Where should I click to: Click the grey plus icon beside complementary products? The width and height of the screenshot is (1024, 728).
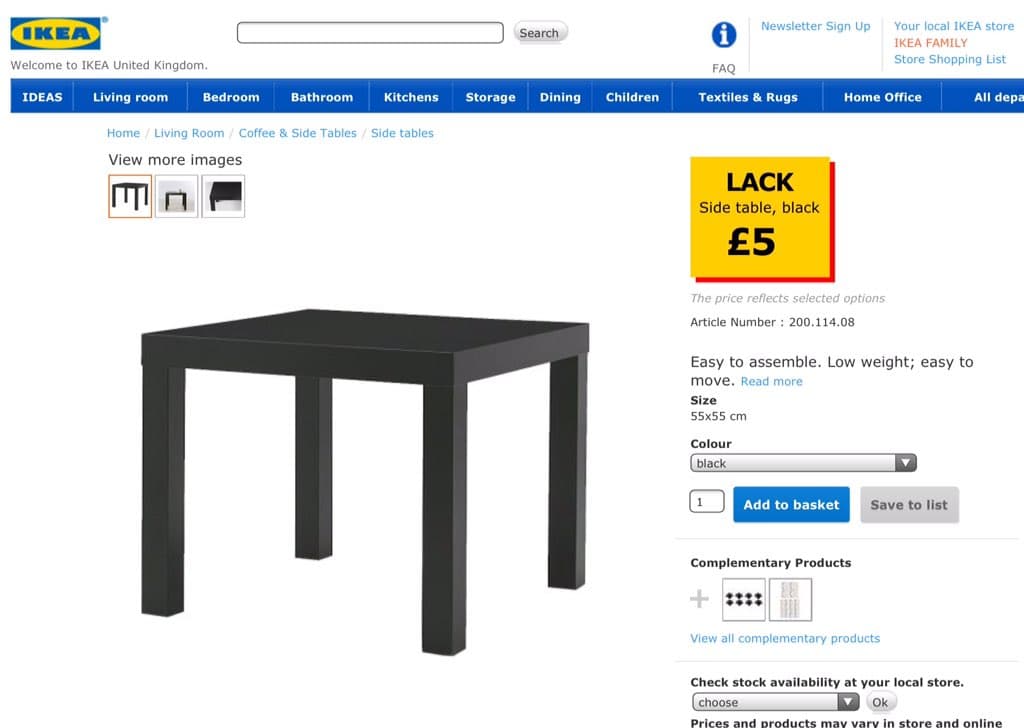tap(699, 599)
